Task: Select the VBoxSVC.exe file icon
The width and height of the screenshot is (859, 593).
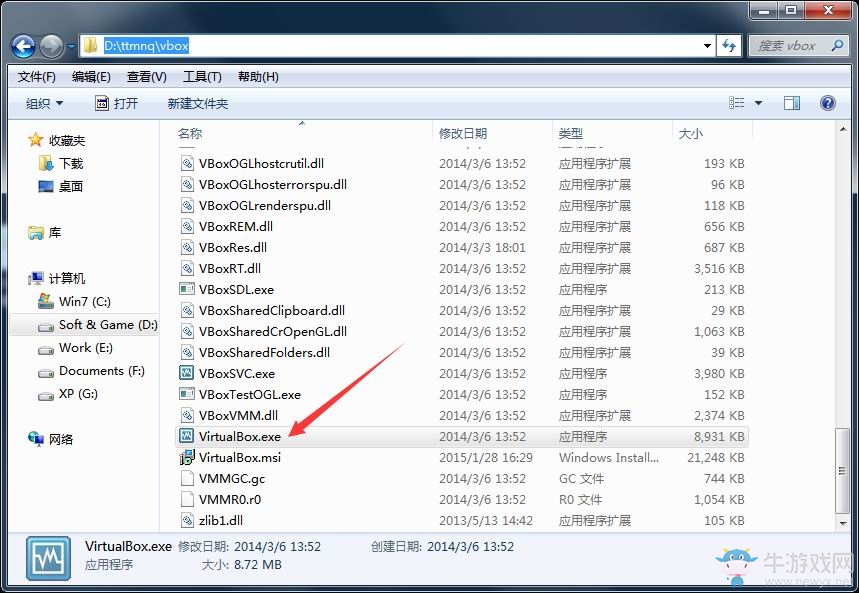Action: 187,373
